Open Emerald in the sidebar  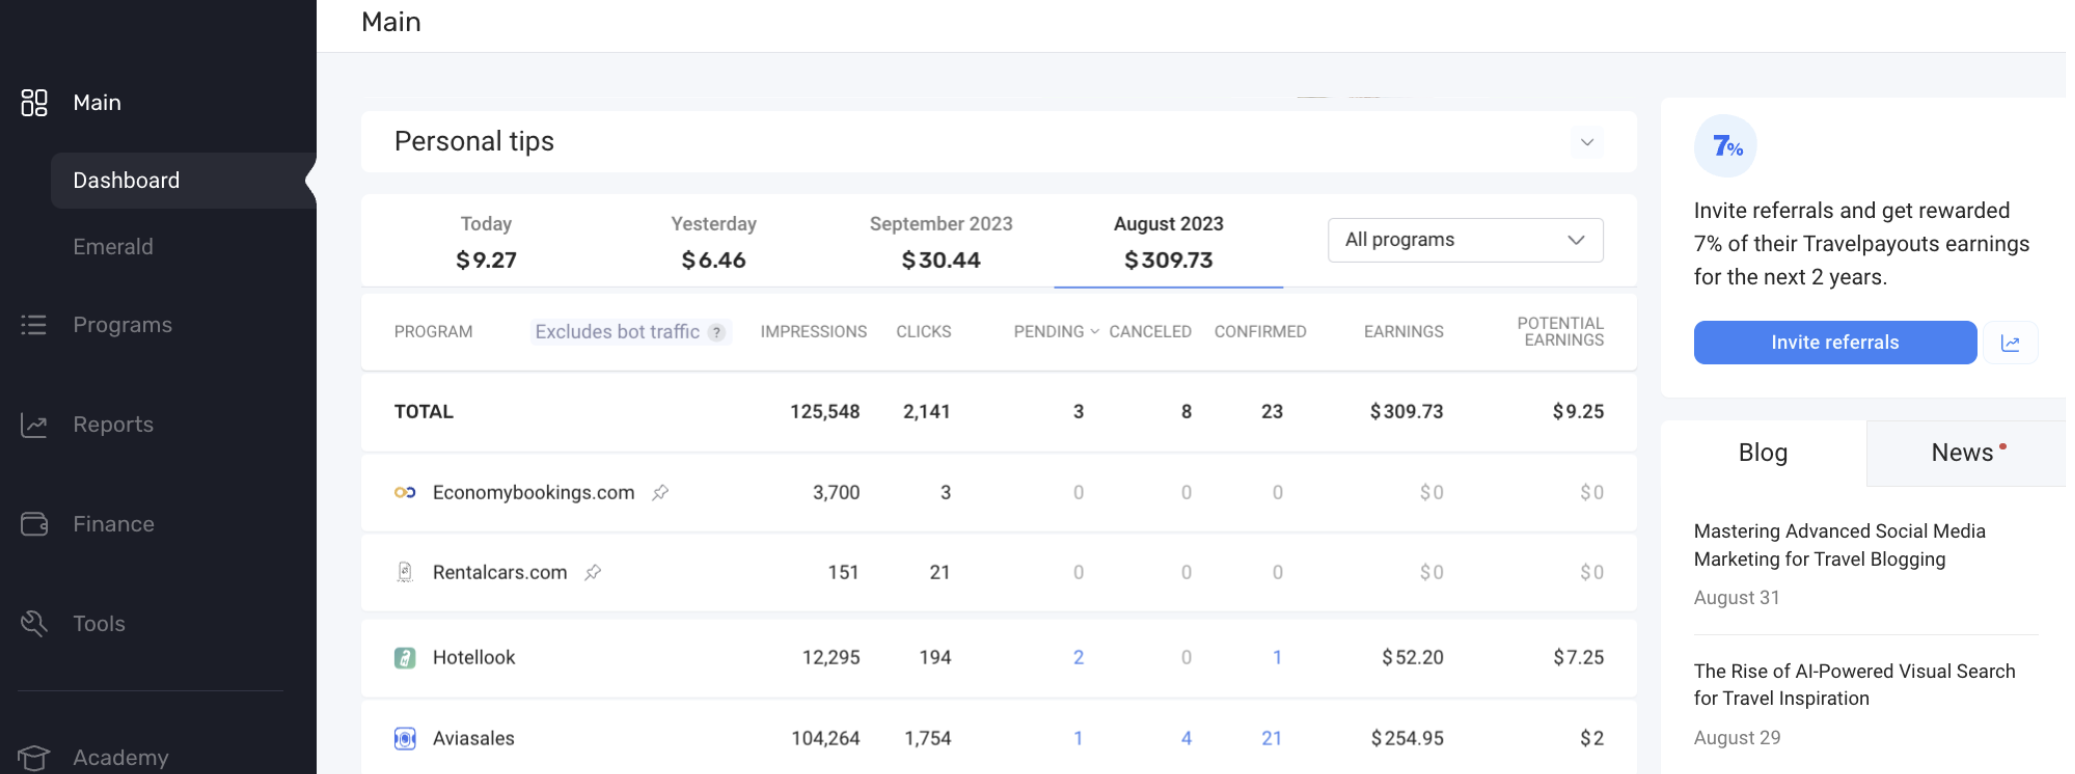pyautogui.click(x=113, y=246)
